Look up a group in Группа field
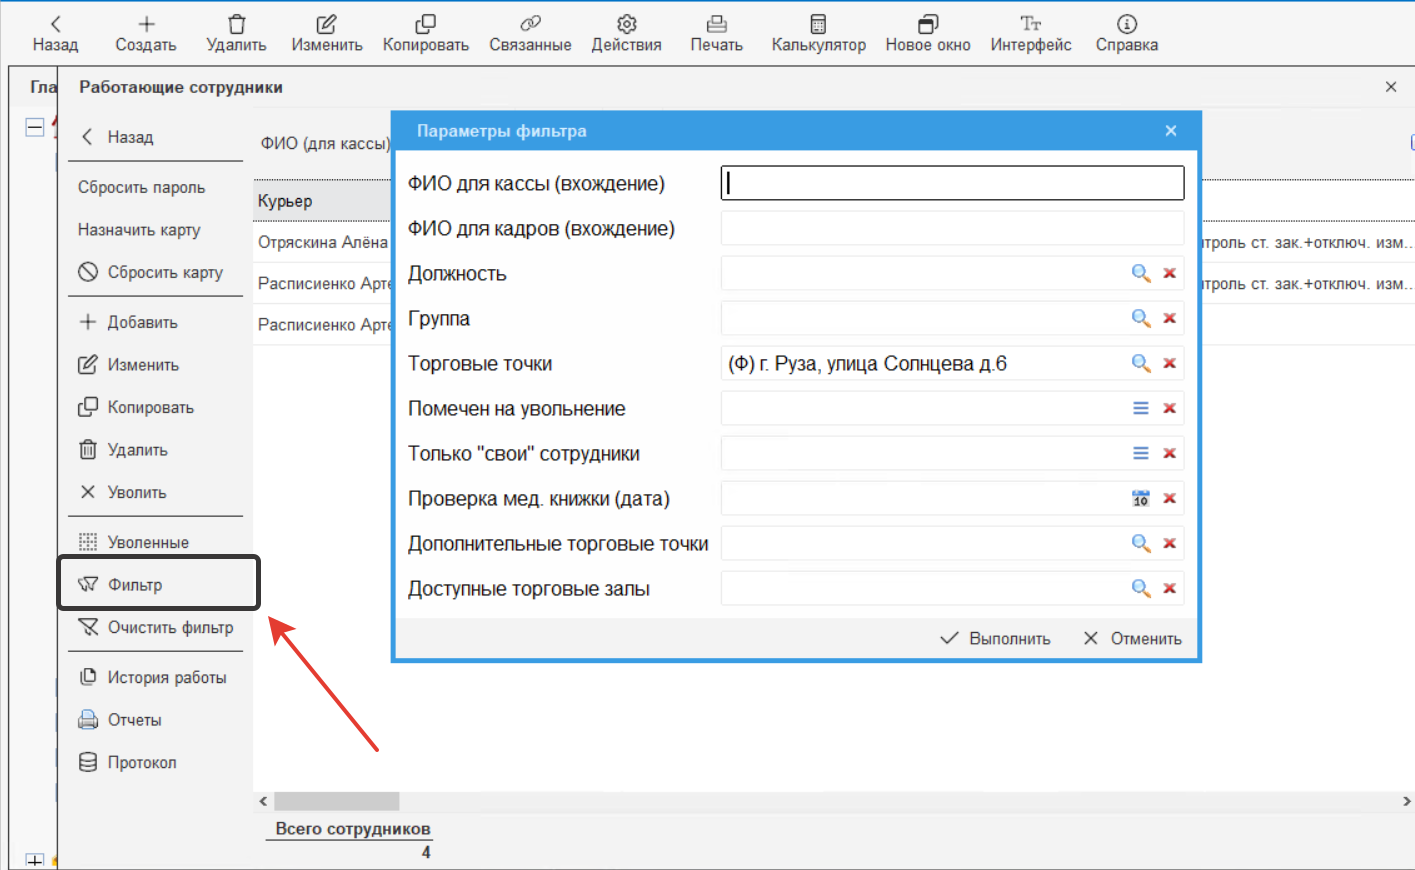Image resolution: width=1415 pixels, height=870 pixels. click(x=1140, y=318)
